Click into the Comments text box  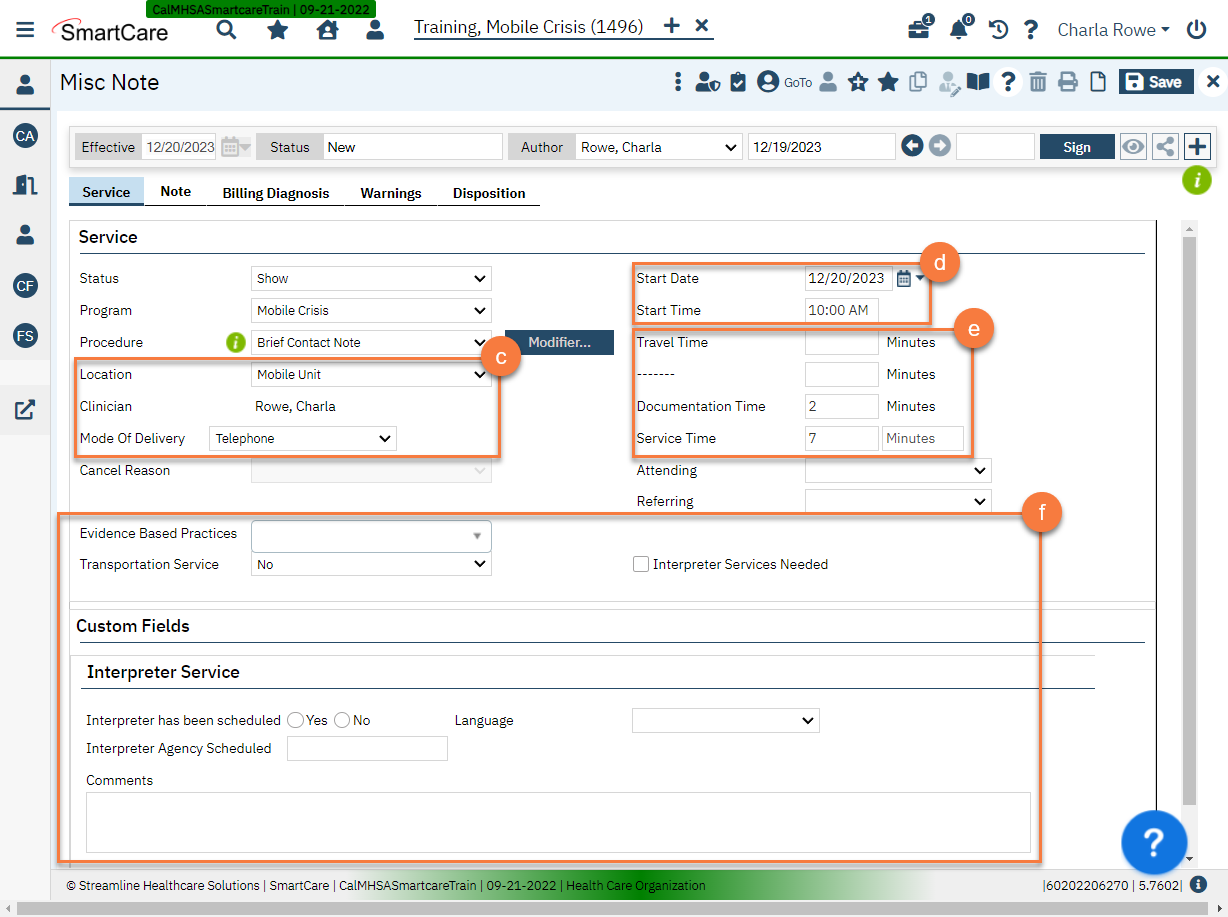558,822
